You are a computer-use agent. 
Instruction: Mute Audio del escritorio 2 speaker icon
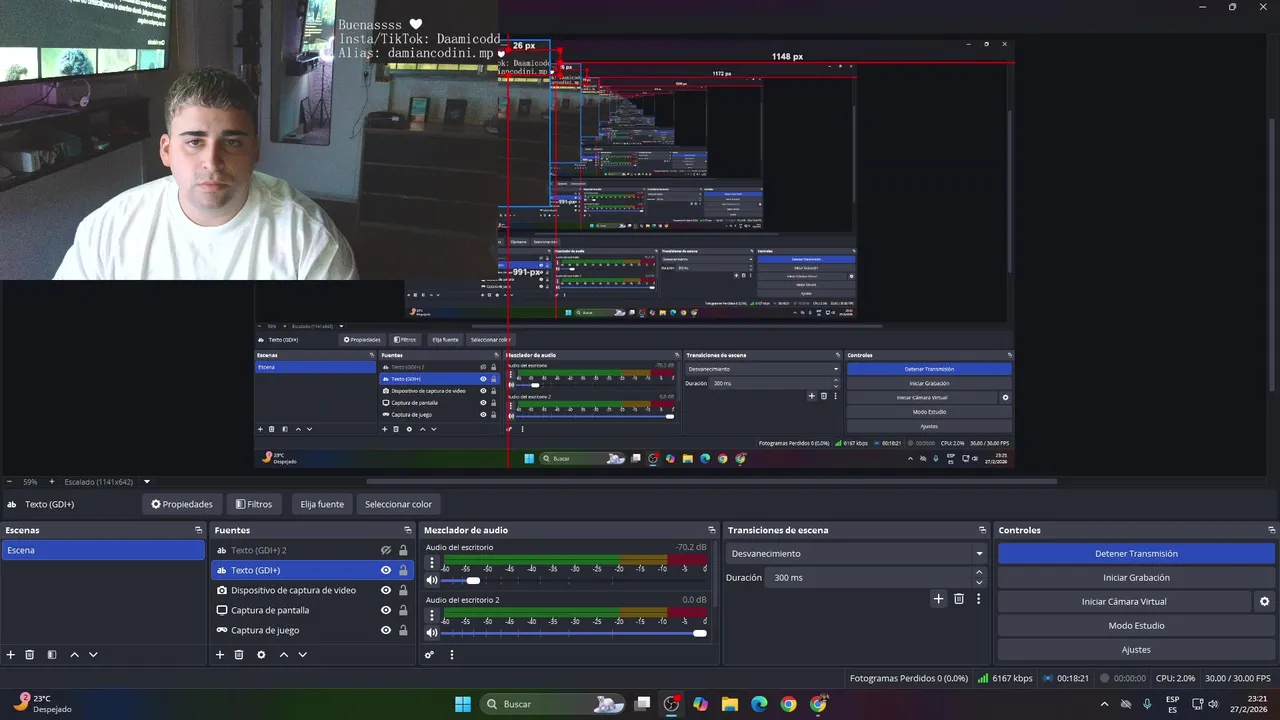point(432,633)
